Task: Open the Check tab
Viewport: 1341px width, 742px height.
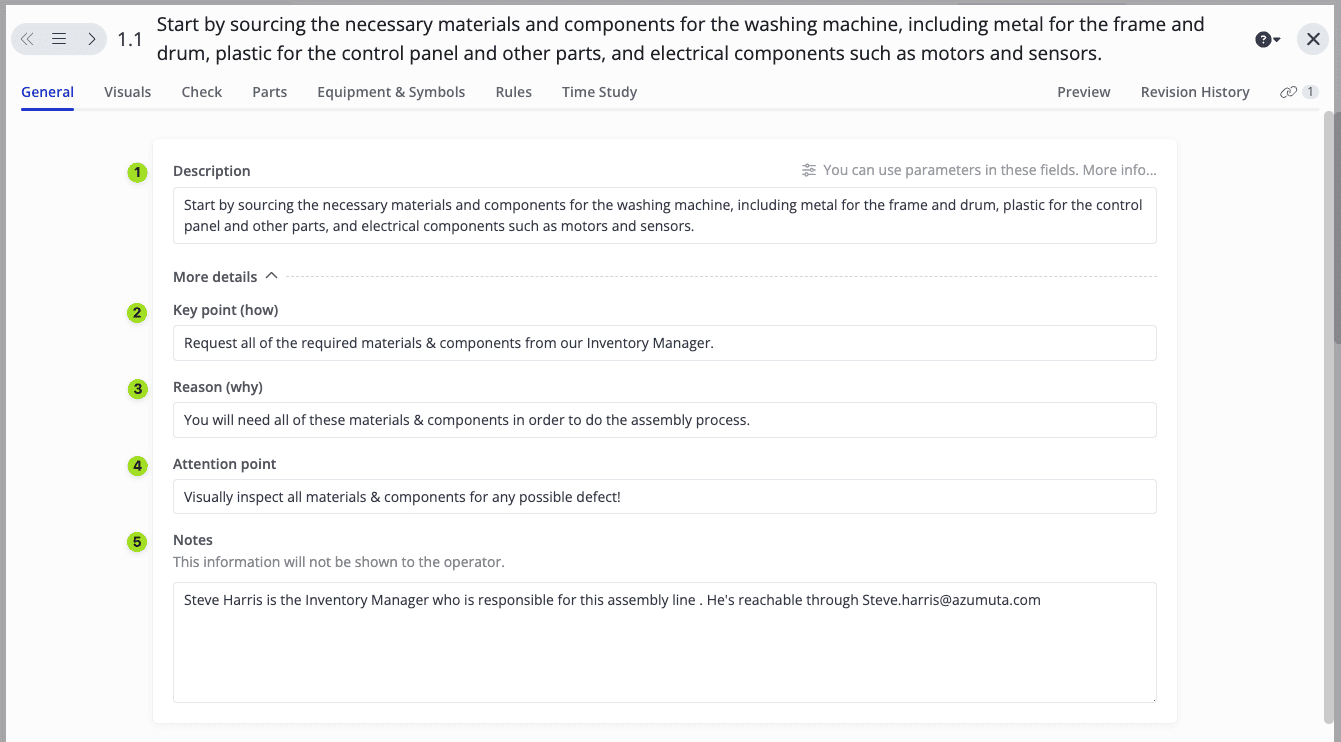Action: pos(202,92)
